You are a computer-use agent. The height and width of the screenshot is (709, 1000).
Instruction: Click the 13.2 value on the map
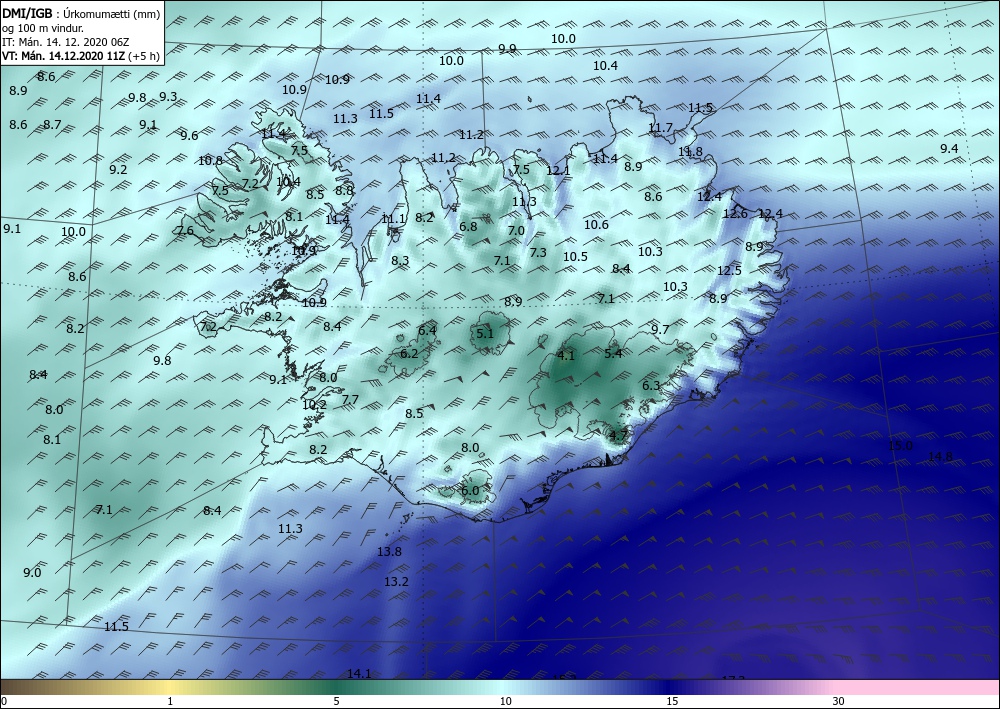(396, 581)
